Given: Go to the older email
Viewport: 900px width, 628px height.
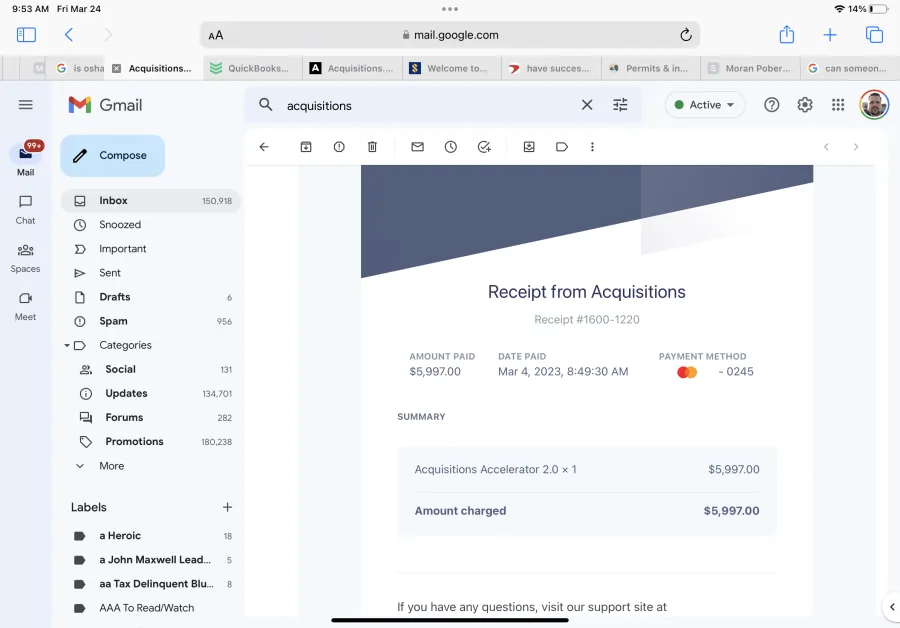Looking at the screenshot, I should (856, 147).
